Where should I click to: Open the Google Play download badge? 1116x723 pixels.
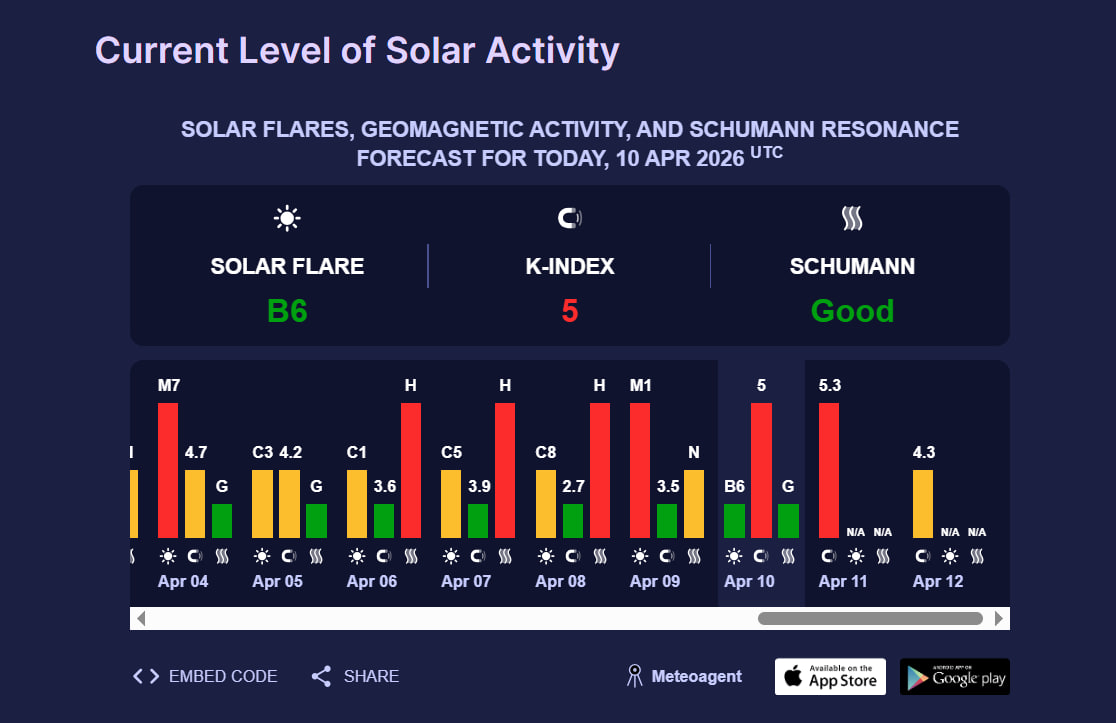click(954, 677)
